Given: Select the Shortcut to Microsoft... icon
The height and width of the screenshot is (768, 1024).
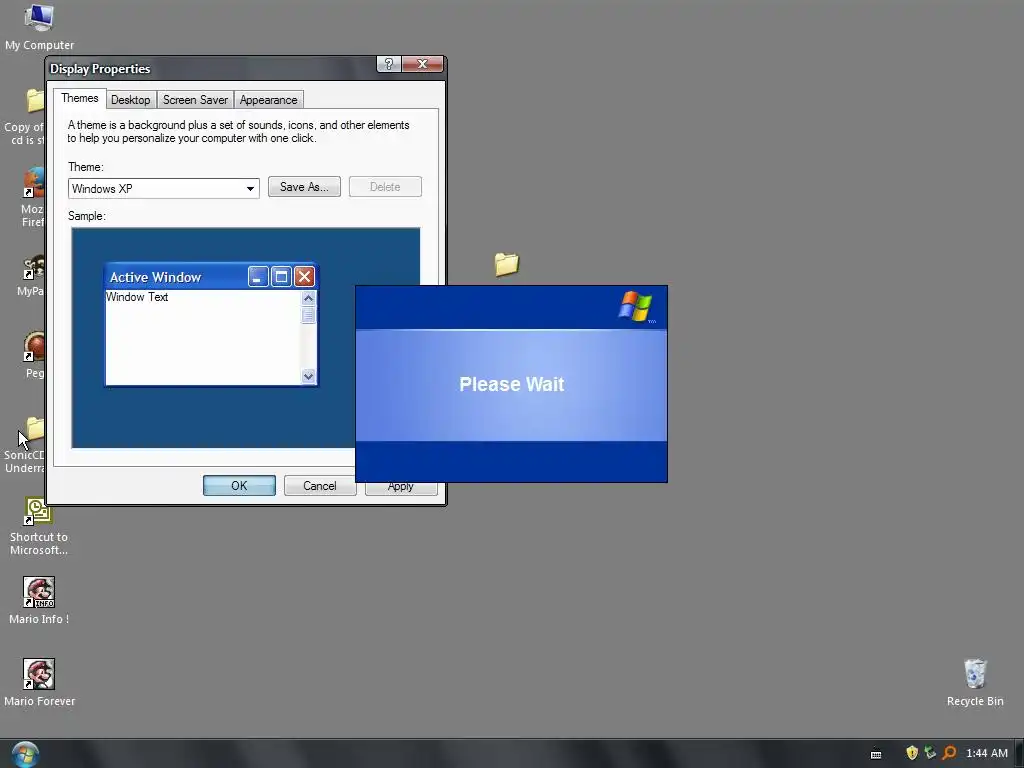Looking at the screenshot, I should [x=39, y=511].
